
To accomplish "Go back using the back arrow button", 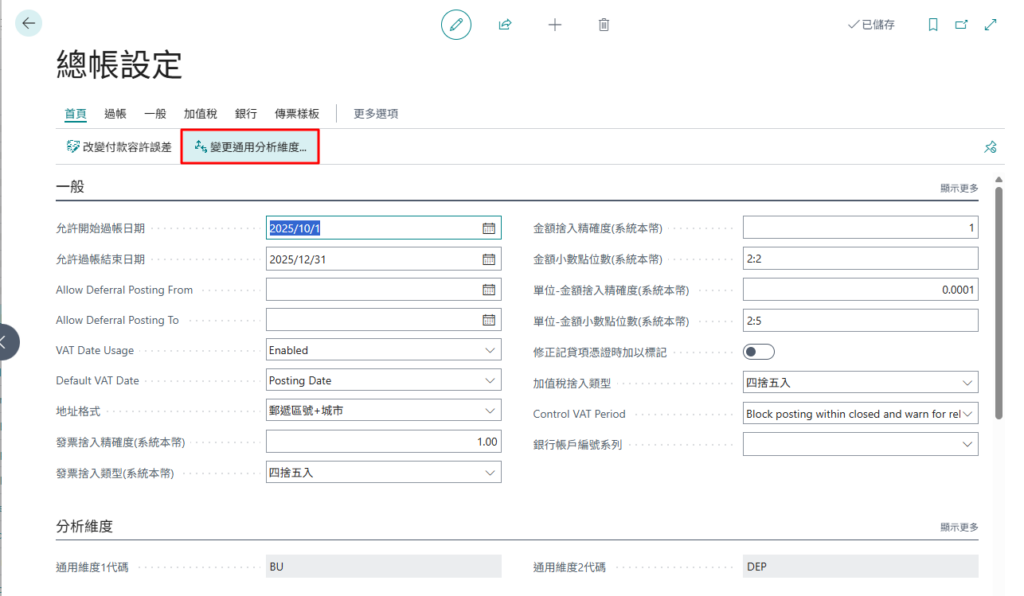I will (28, 24).
